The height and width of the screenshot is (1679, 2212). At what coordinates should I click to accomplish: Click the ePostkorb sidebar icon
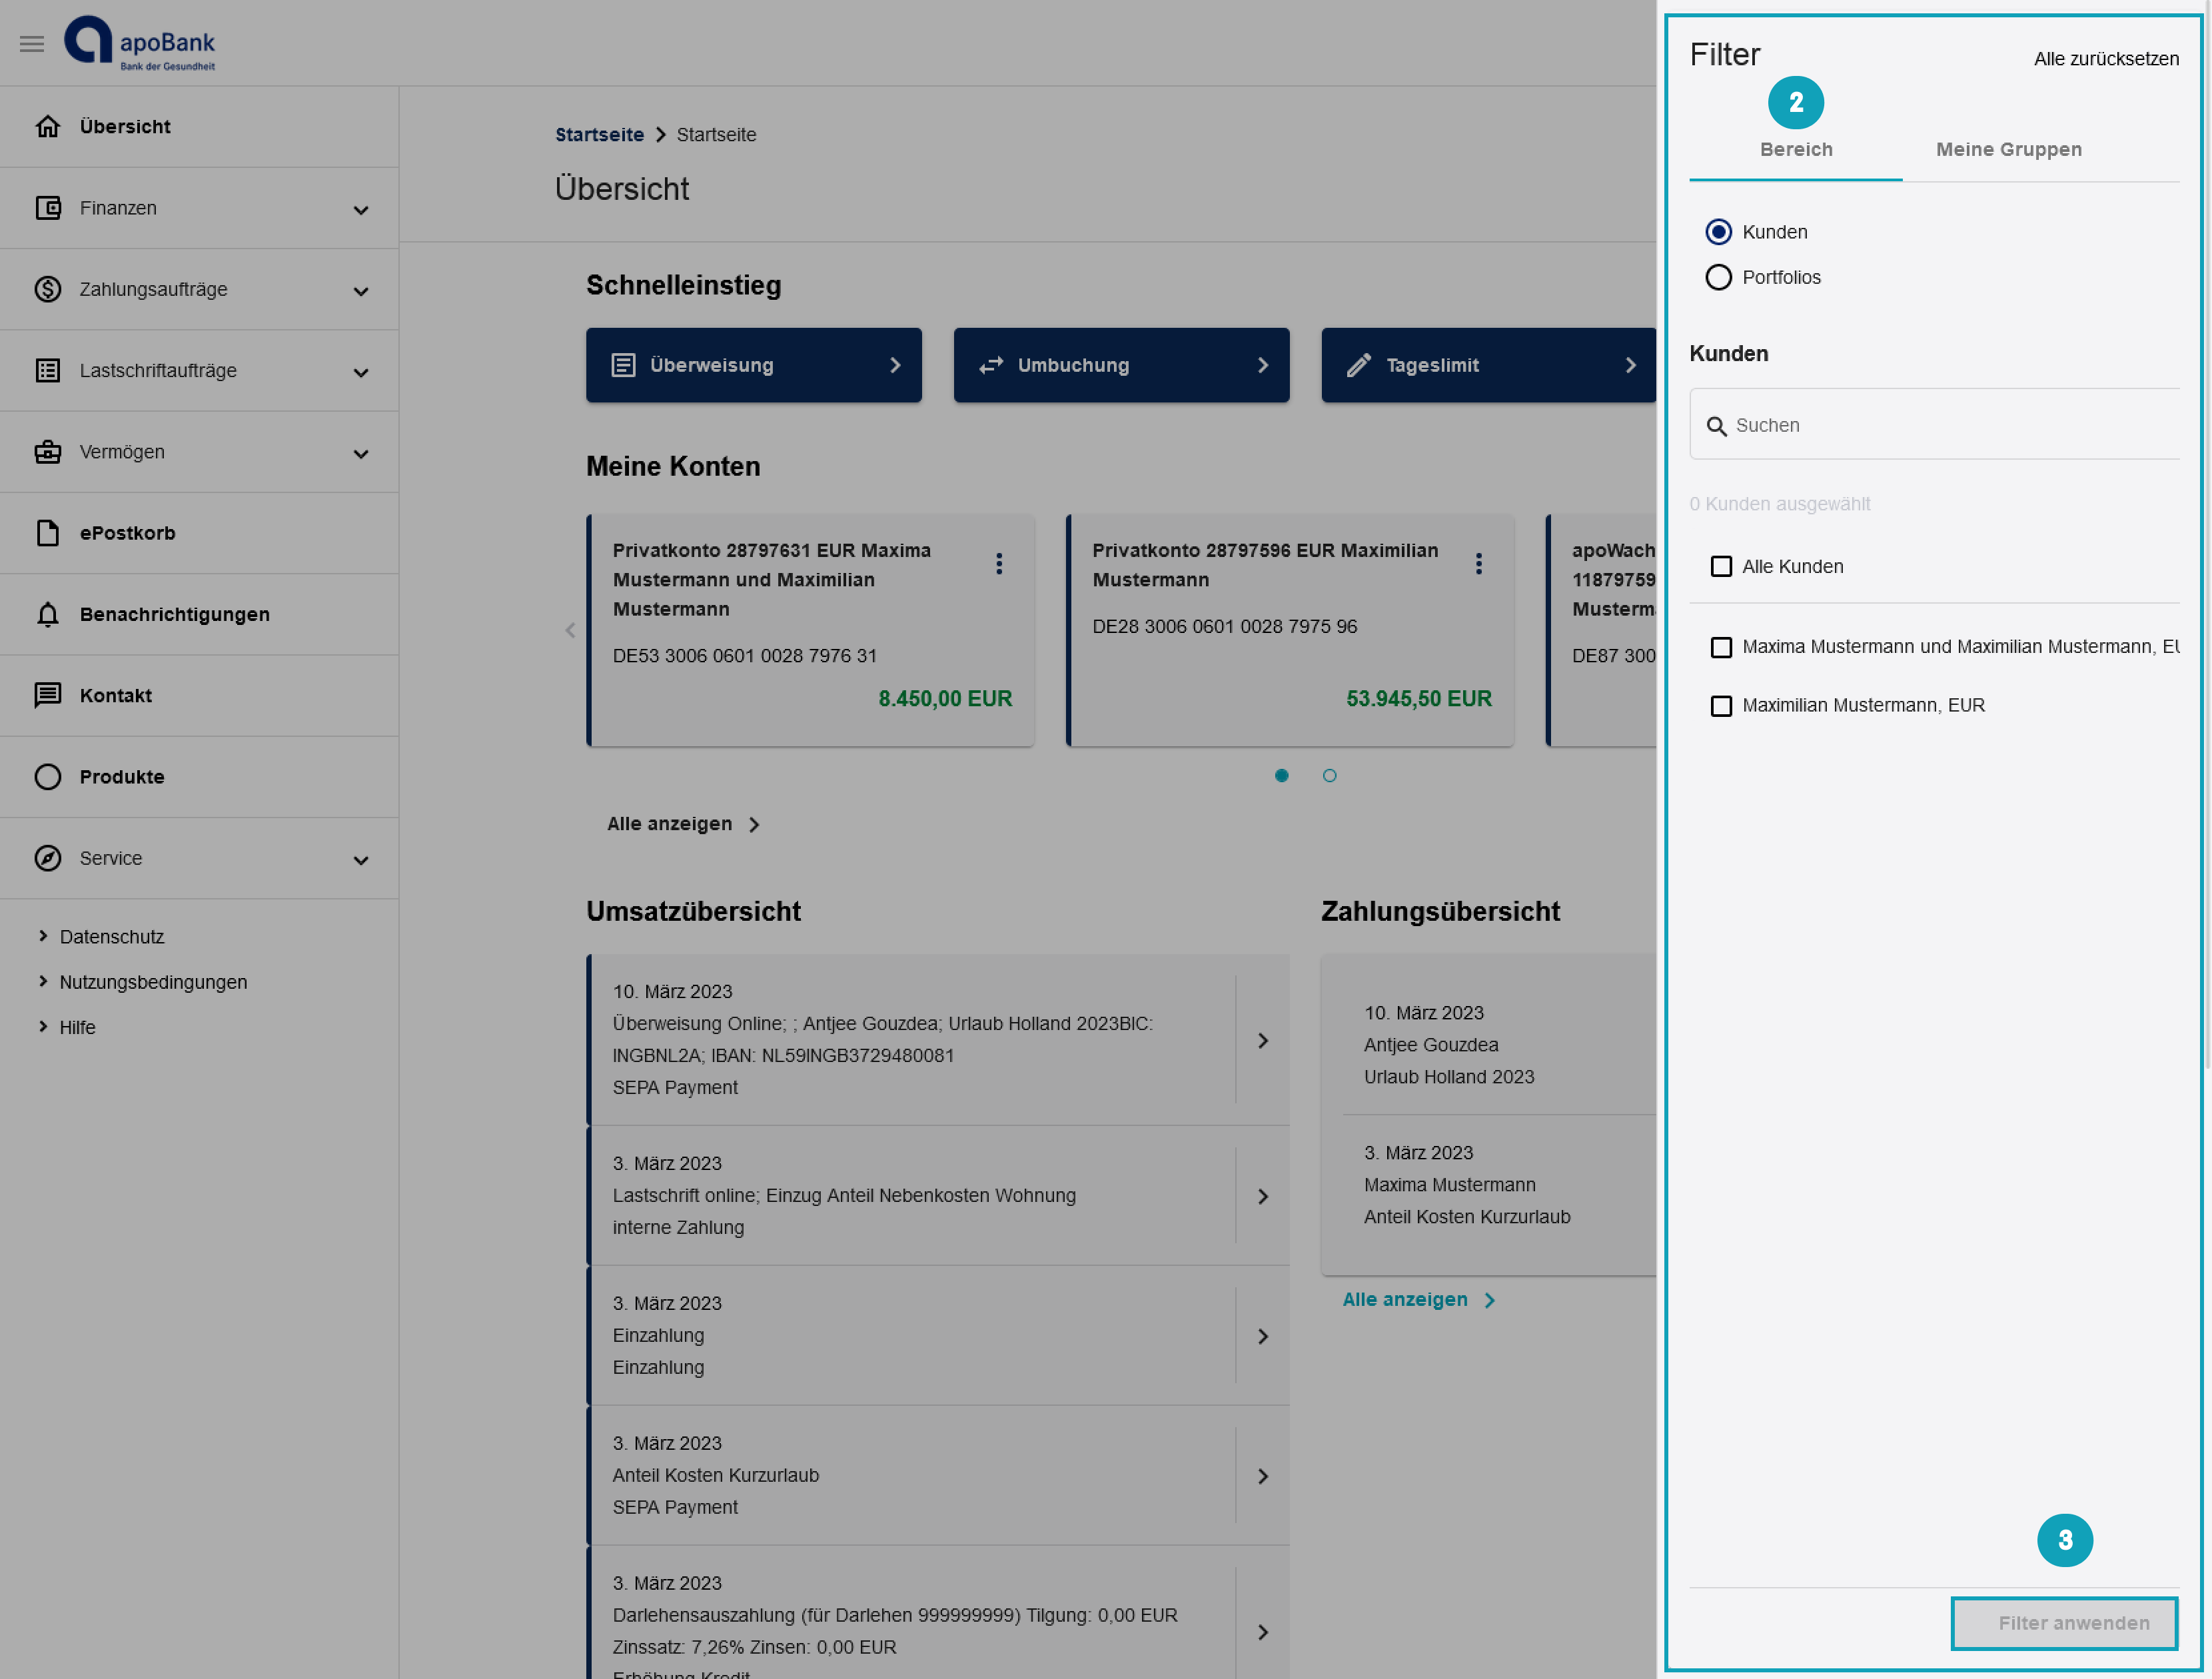tap(47, 532)
